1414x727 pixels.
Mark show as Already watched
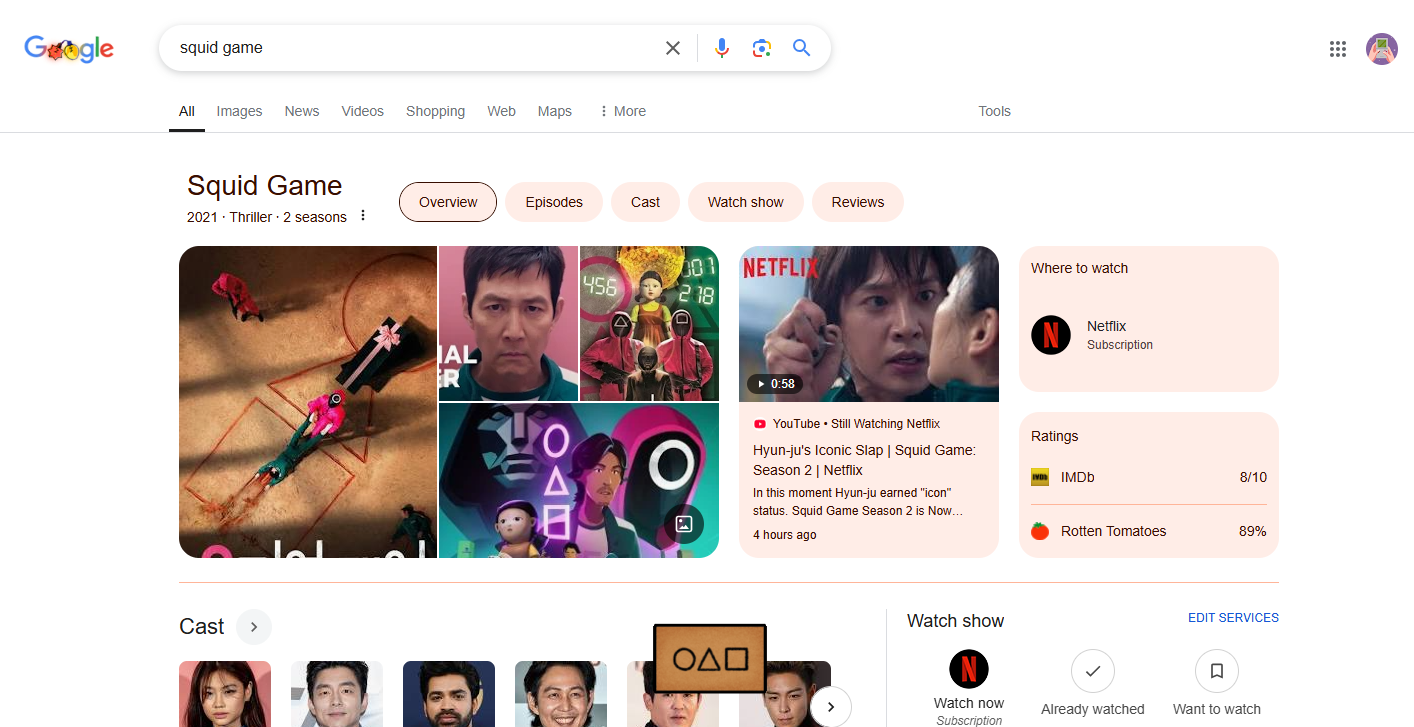coord(1092,671)
